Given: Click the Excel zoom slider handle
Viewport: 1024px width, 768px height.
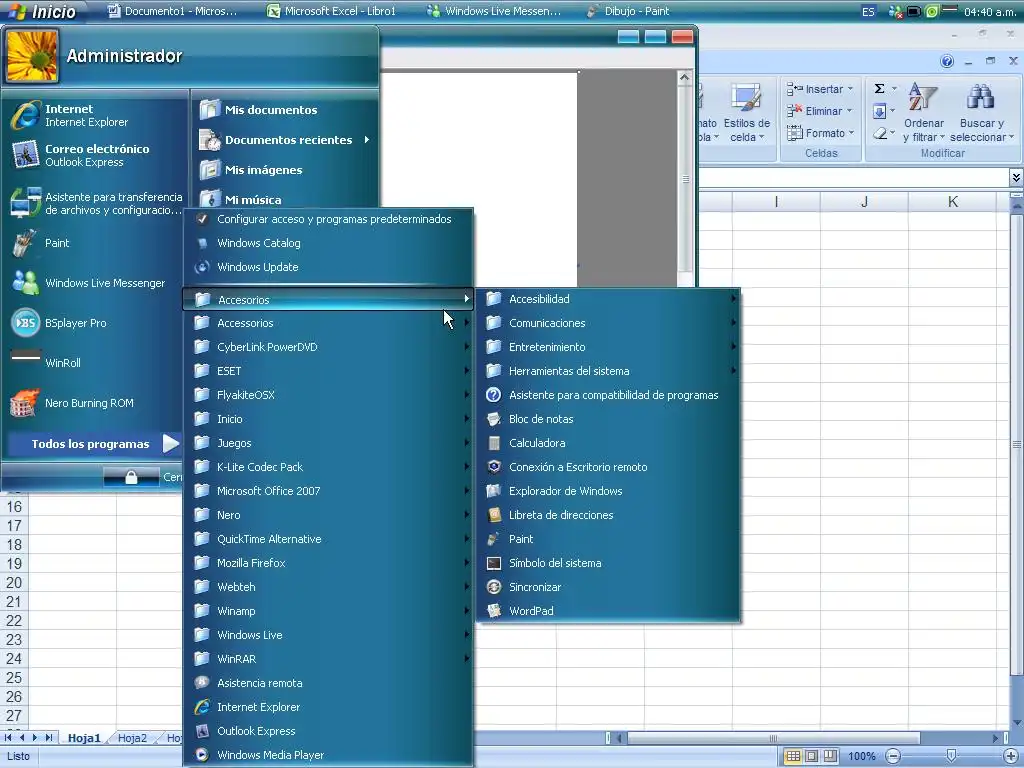Looking at the screenshot, I should coord(952,756).
